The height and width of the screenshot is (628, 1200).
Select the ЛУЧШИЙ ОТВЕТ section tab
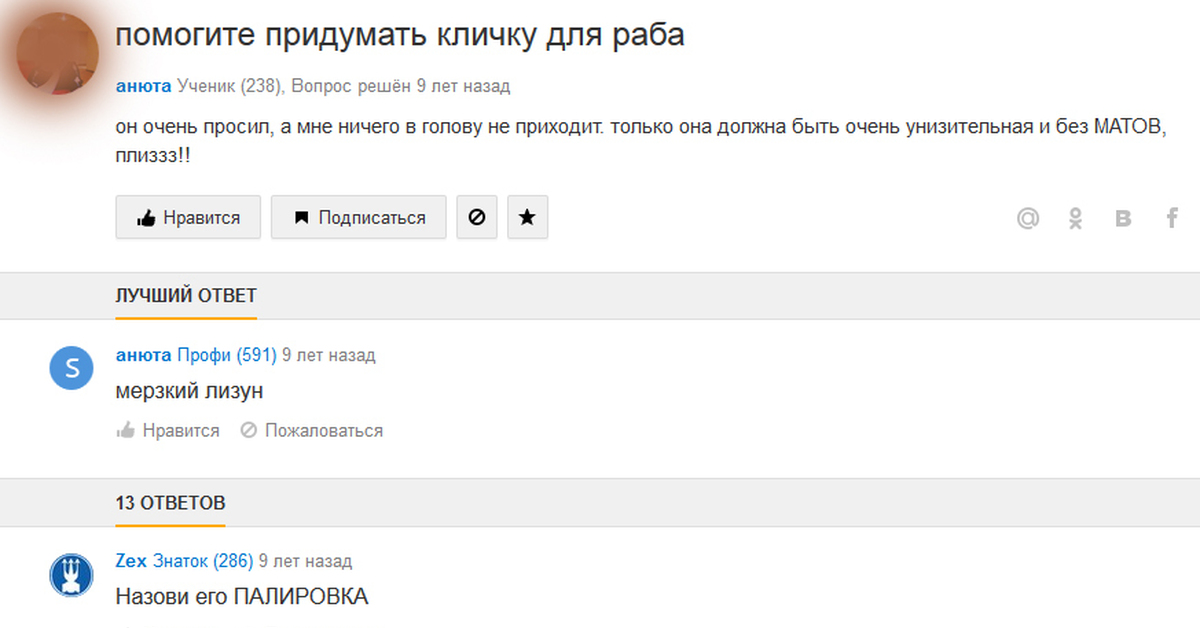[x=186, y=296]
